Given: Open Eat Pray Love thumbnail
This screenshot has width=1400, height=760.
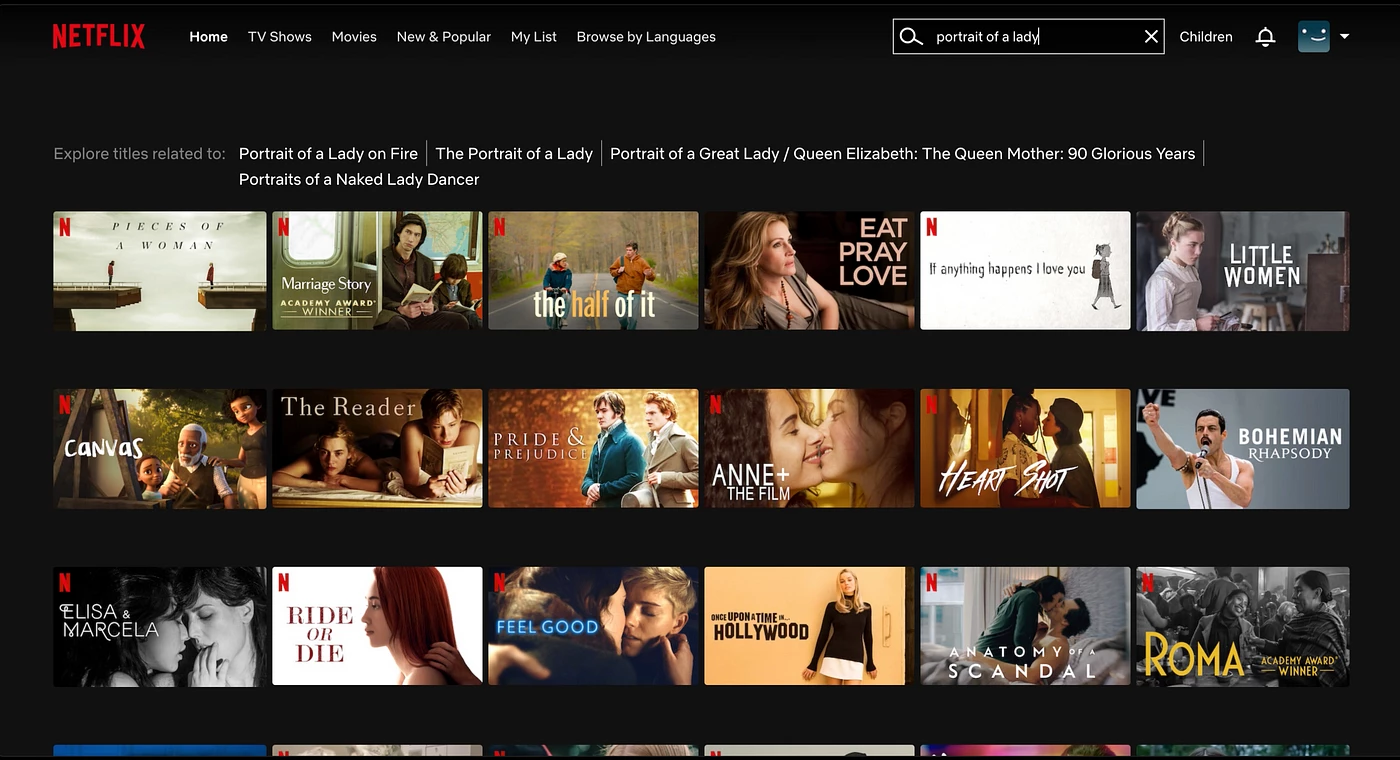Looking at the screenshot, I should pyautogui.click(x=809, y=270).
